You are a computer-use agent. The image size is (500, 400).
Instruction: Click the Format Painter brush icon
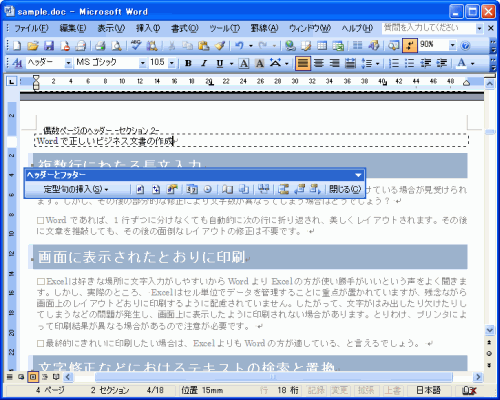[x=220, y=45]
